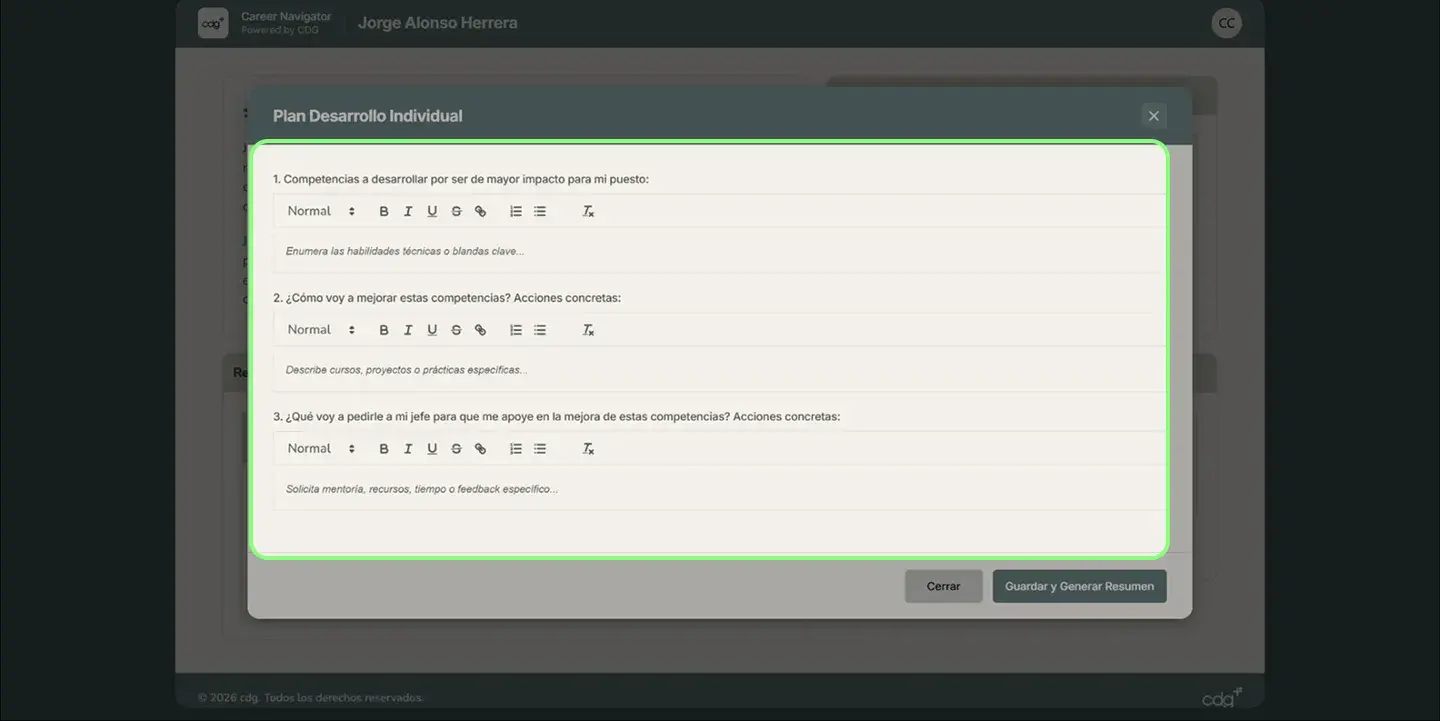Screen dimensions: 1440x721
Task: Close the Plan Desarrollo Individual dialog with X
Action: pos(1154,116)
